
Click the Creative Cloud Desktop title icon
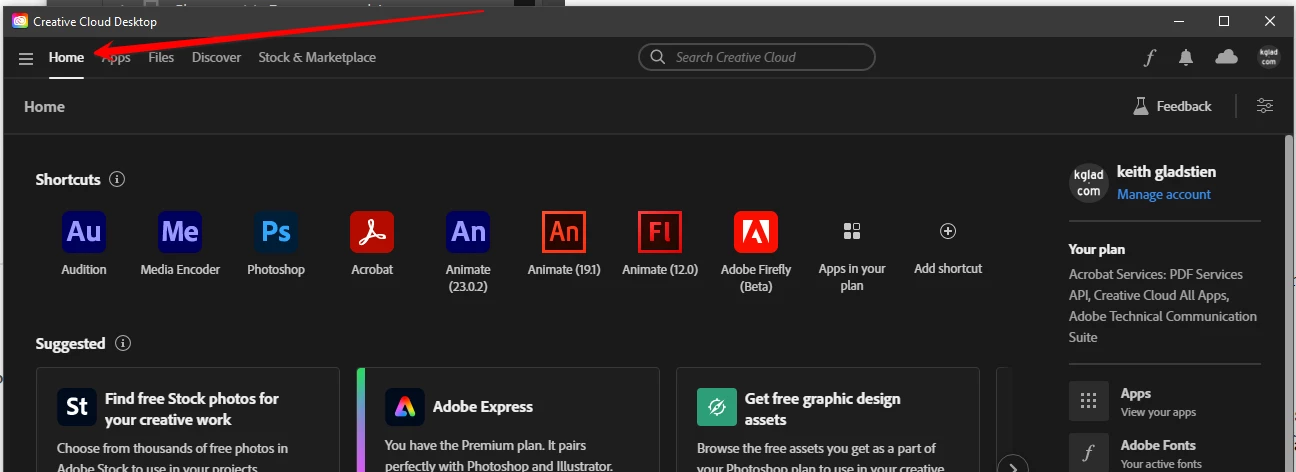tap(20, 21)
